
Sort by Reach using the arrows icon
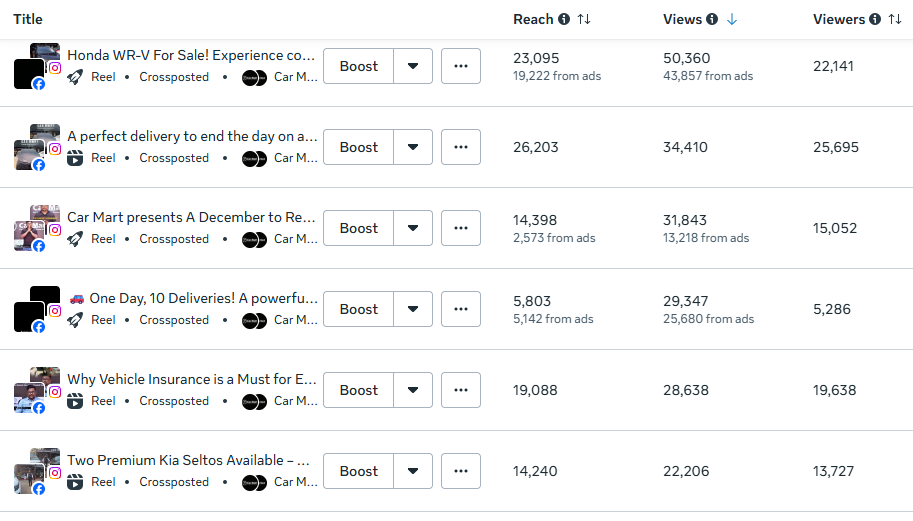(584, 19)
